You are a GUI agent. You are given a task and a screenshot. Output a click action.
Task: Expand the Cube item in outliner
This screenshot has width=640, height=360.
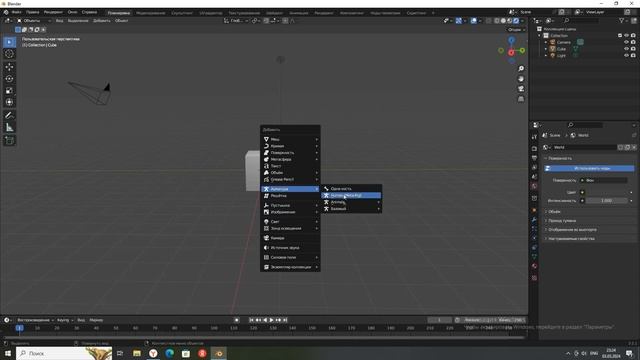pos(546,49)
